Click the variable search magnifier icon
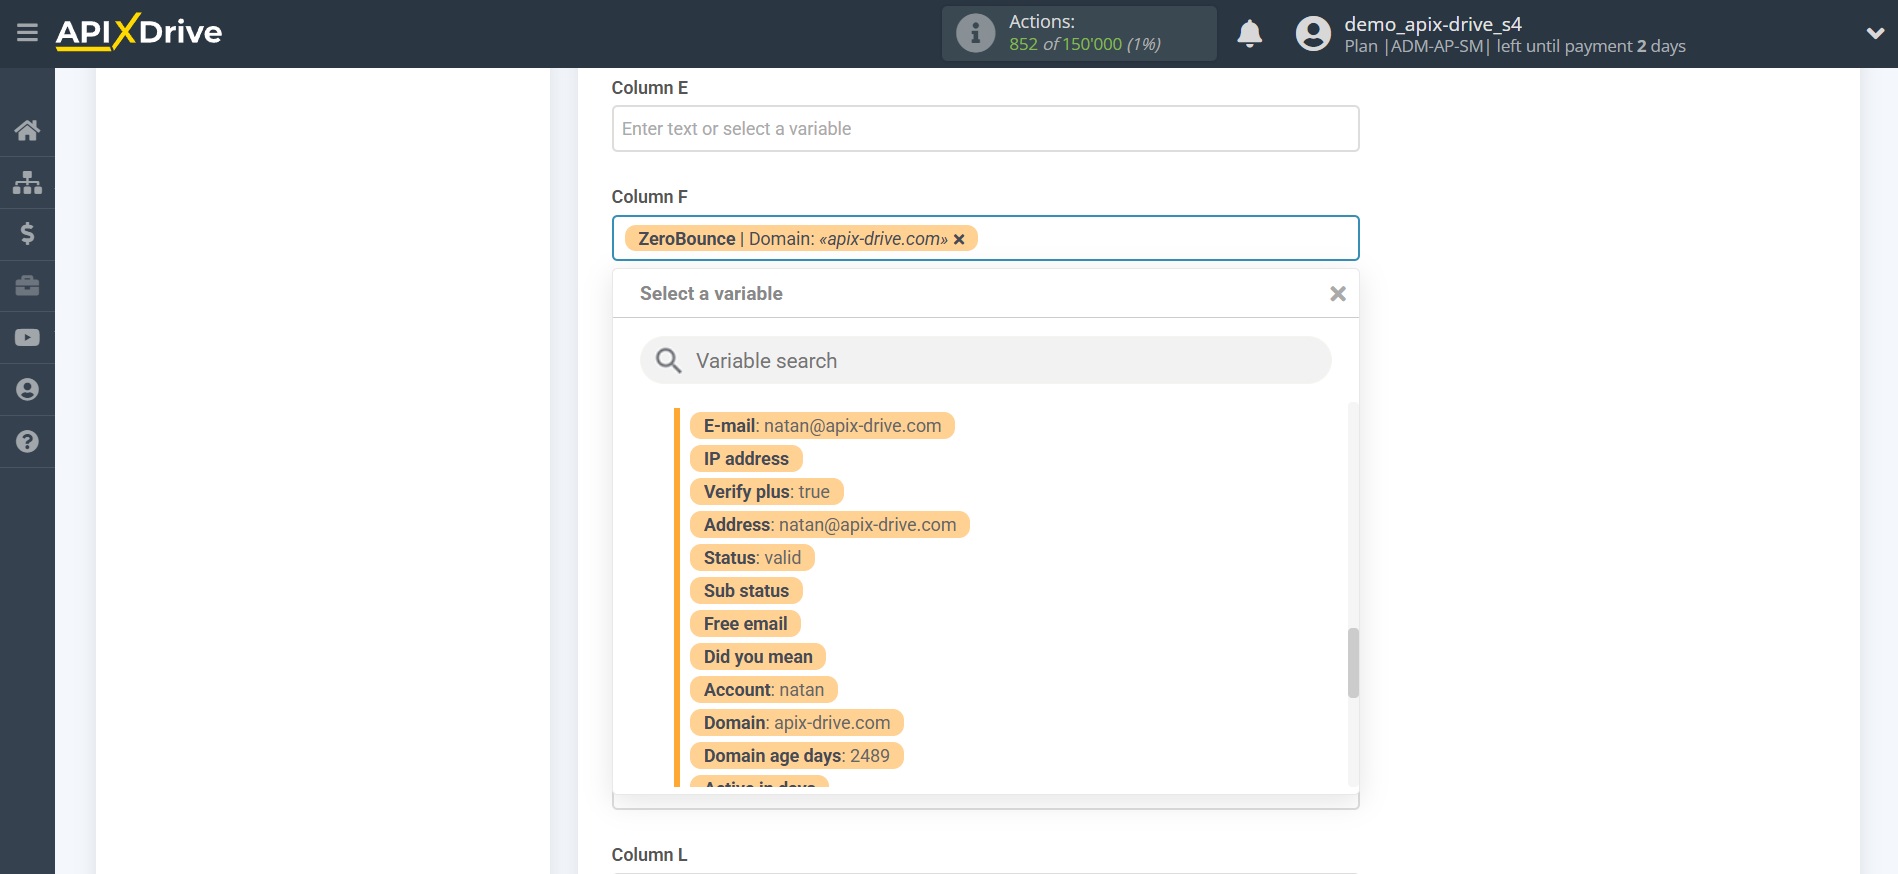Viewport: 1898px width, 874px height. [x=668, y=361]
